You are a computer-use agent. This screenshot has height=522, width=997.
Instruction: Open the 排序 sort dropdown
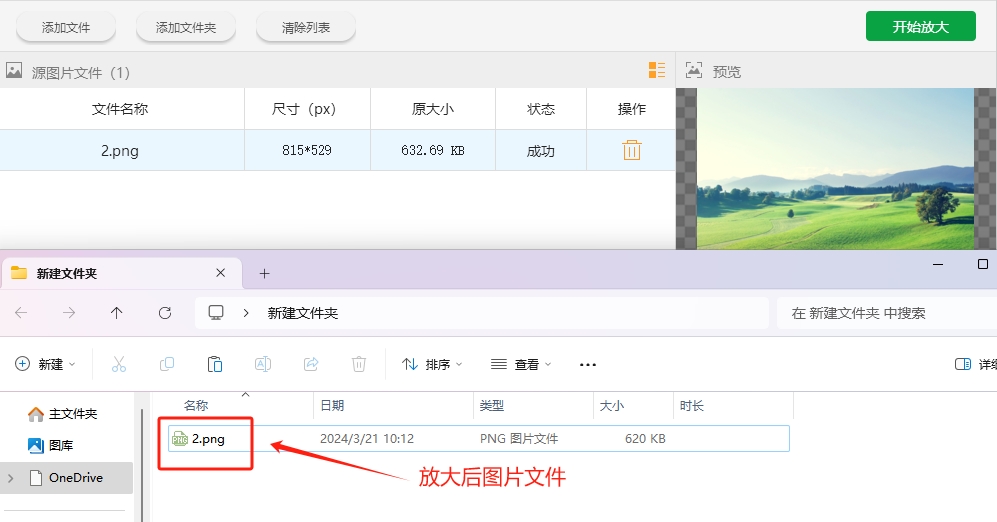[432, 364]
